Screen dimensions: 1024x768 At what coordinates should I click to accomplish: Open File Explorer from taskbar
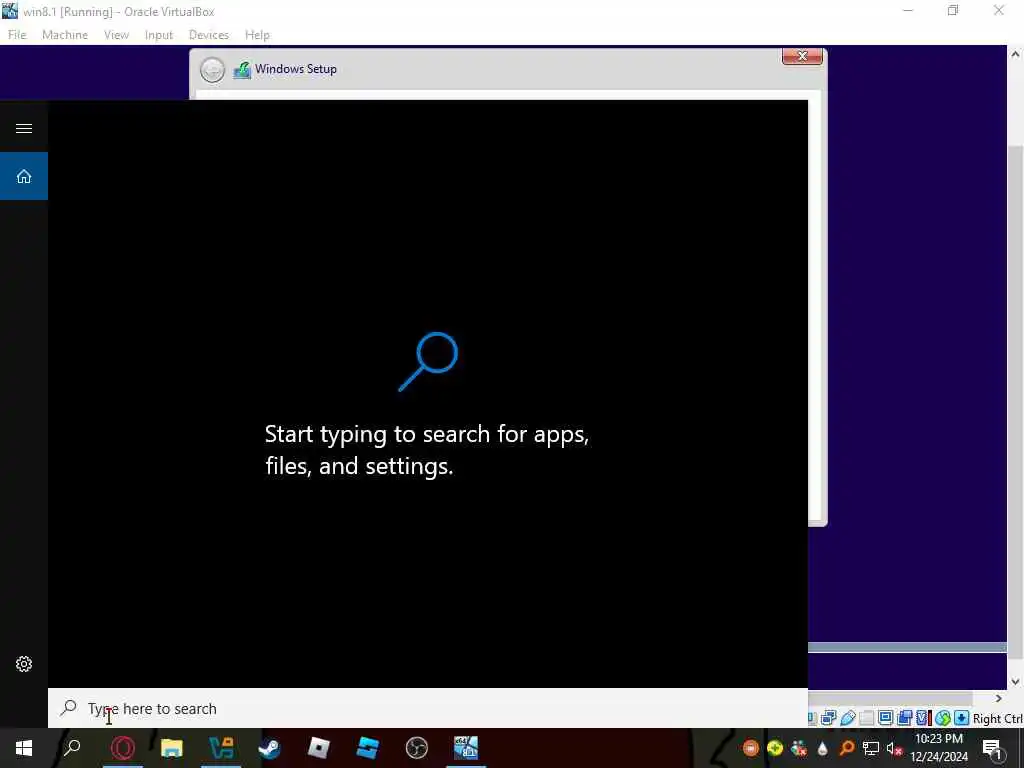point(172,748)
